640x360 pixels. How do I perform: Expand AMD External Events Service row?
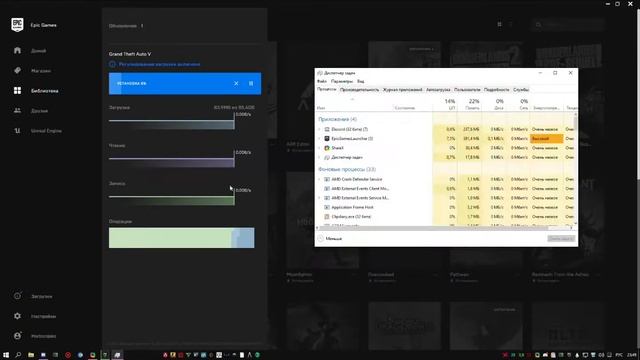click(320, 198)
